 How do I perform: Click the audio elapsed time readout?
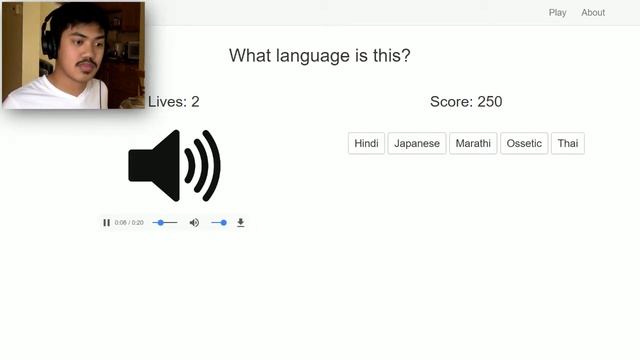coord(129,223)
